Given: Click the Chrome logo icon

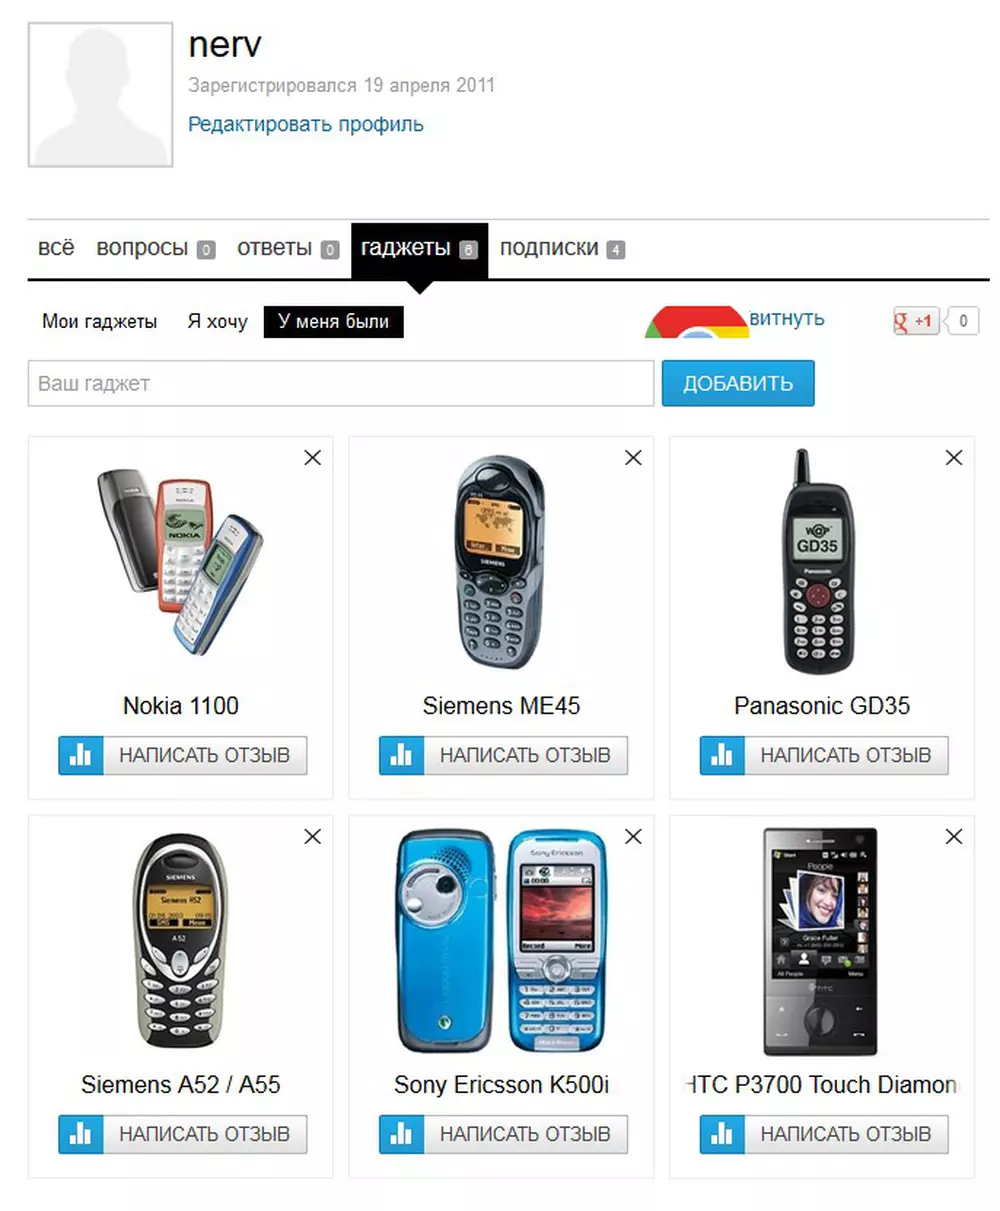Looking at the screenshot, I should coord(697,322).
